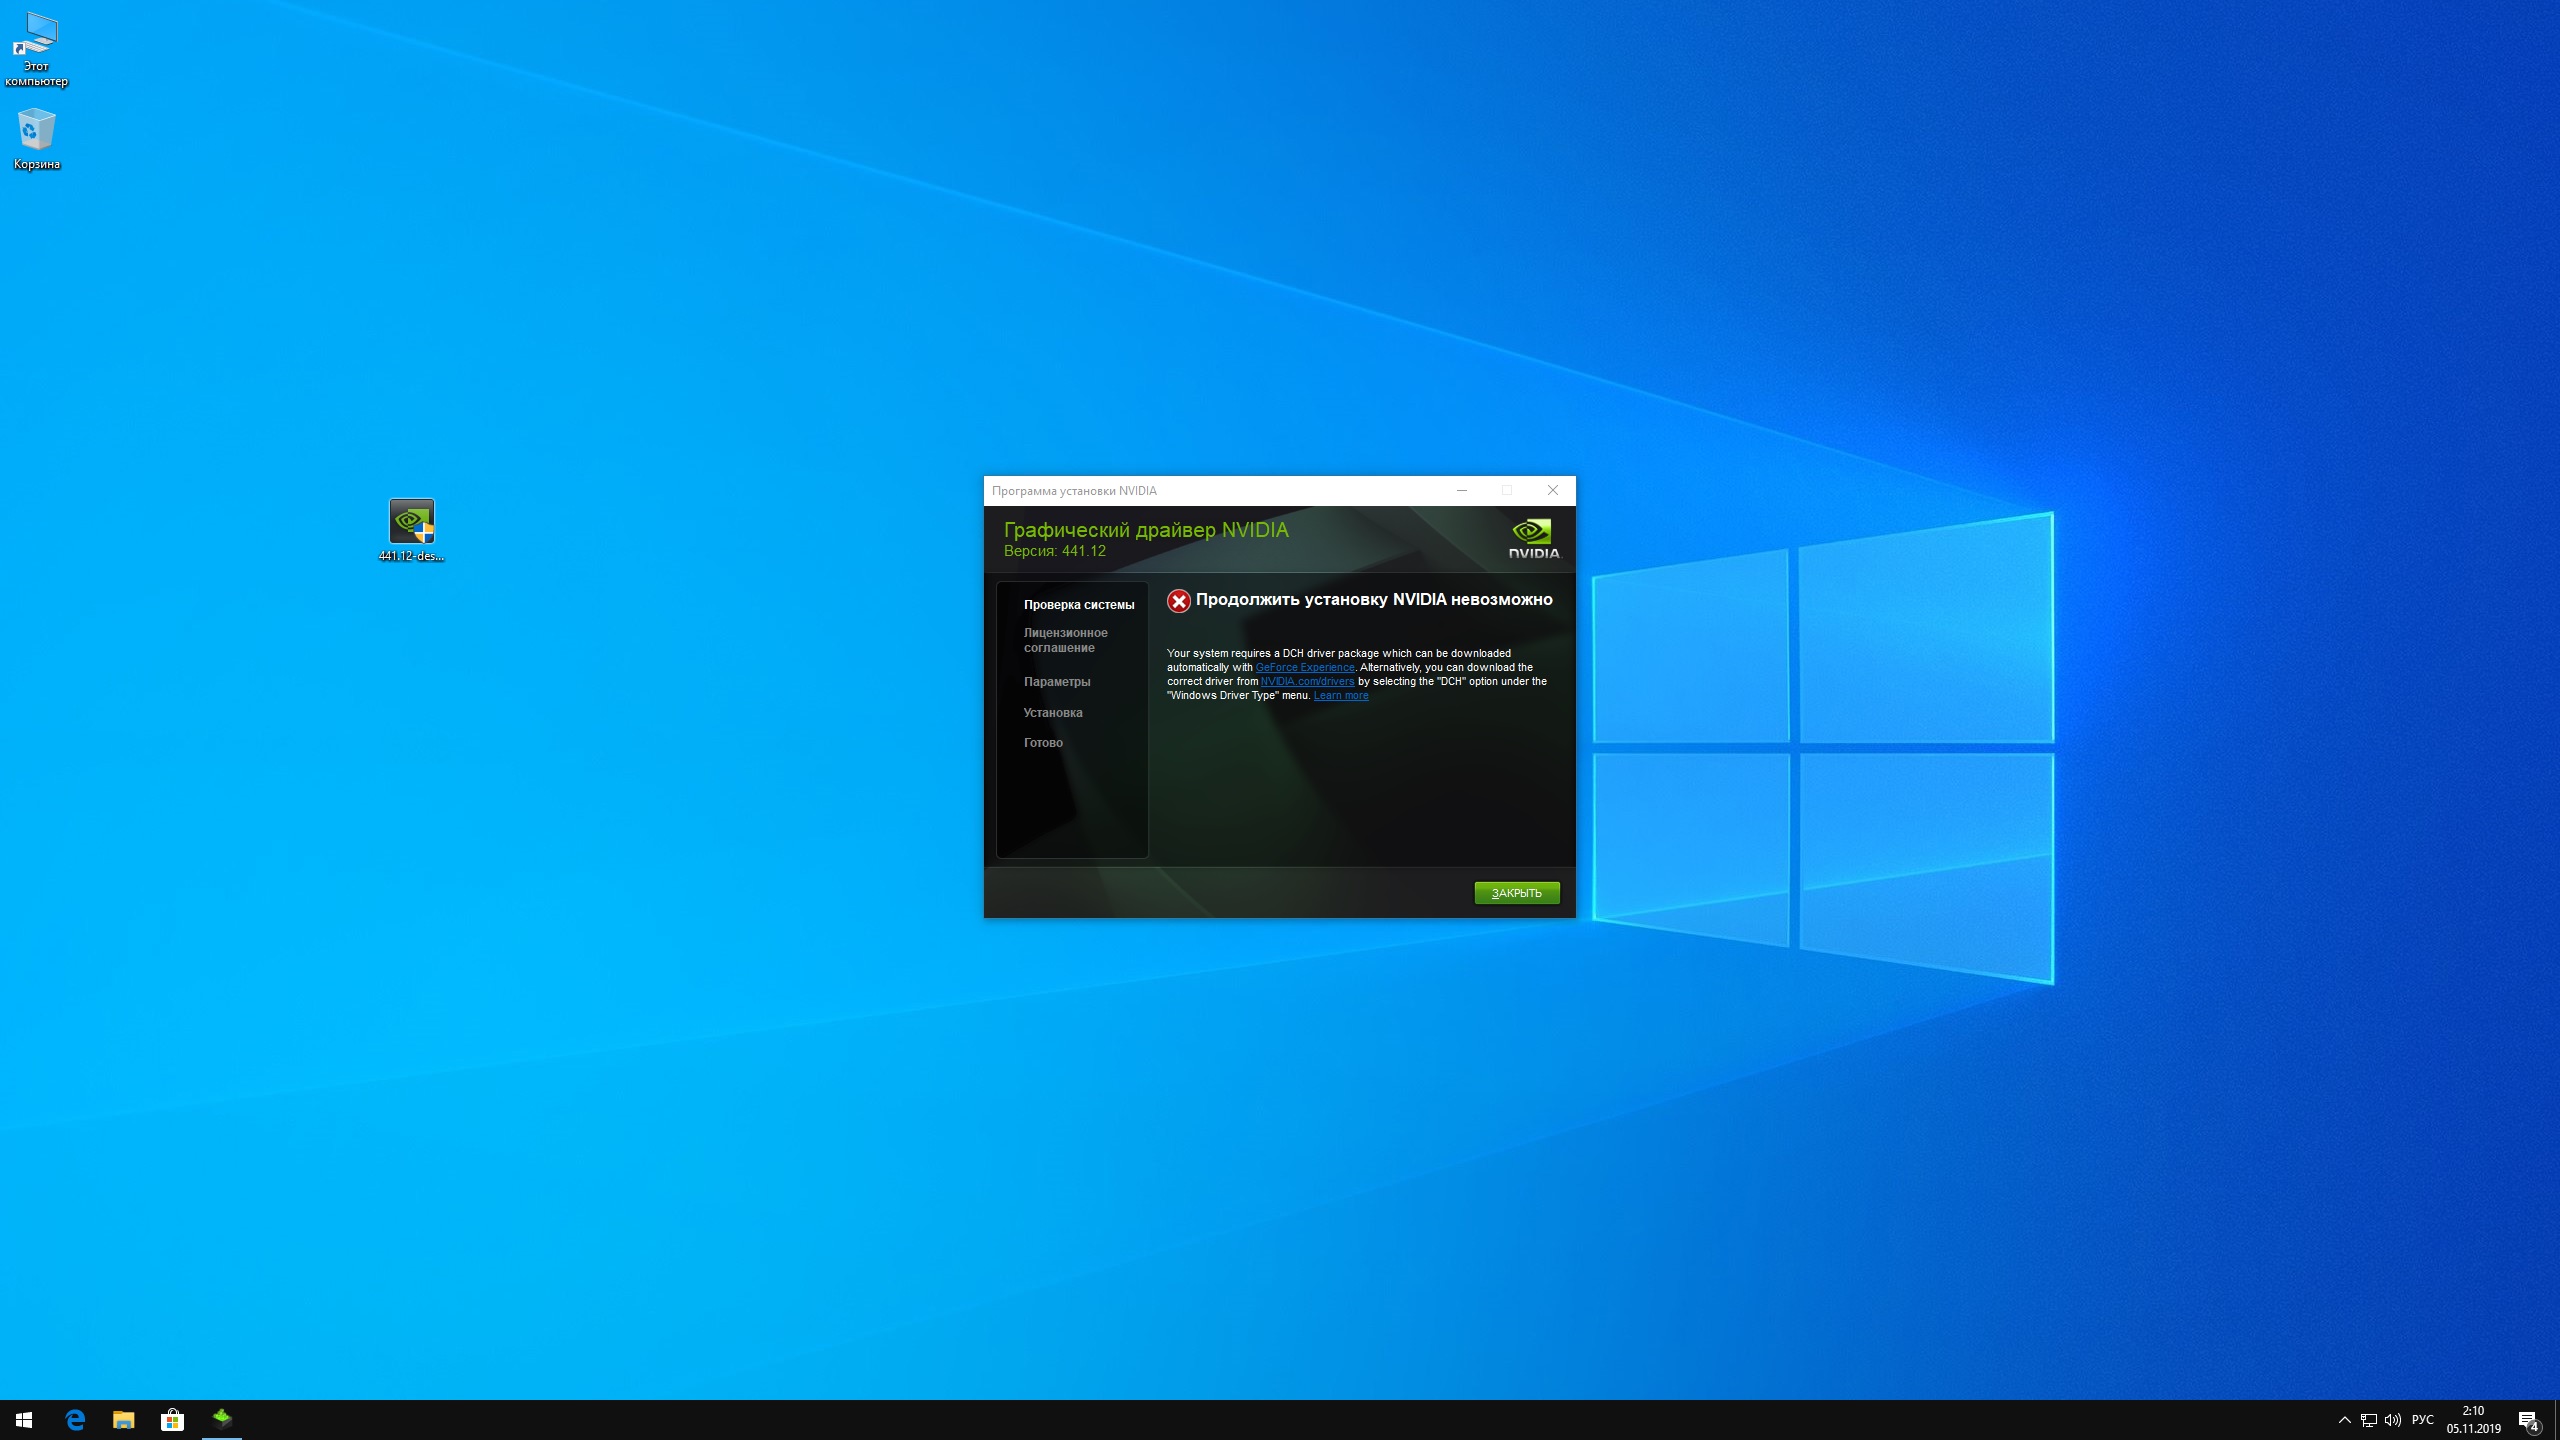2560x1440 pixels.
Task: Click the Learn more link
Action: coord(1340,695)
